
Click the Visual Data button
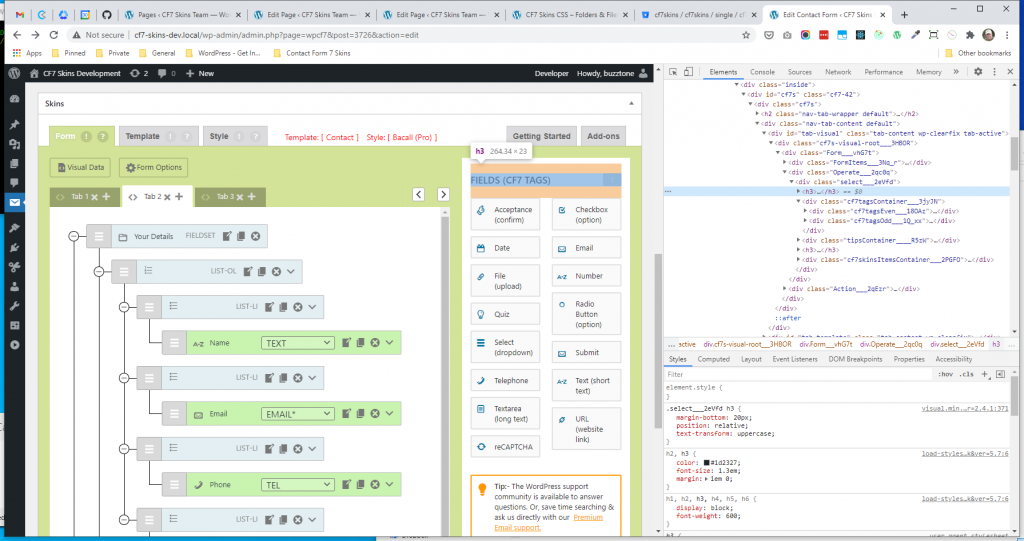pos(79,168)
